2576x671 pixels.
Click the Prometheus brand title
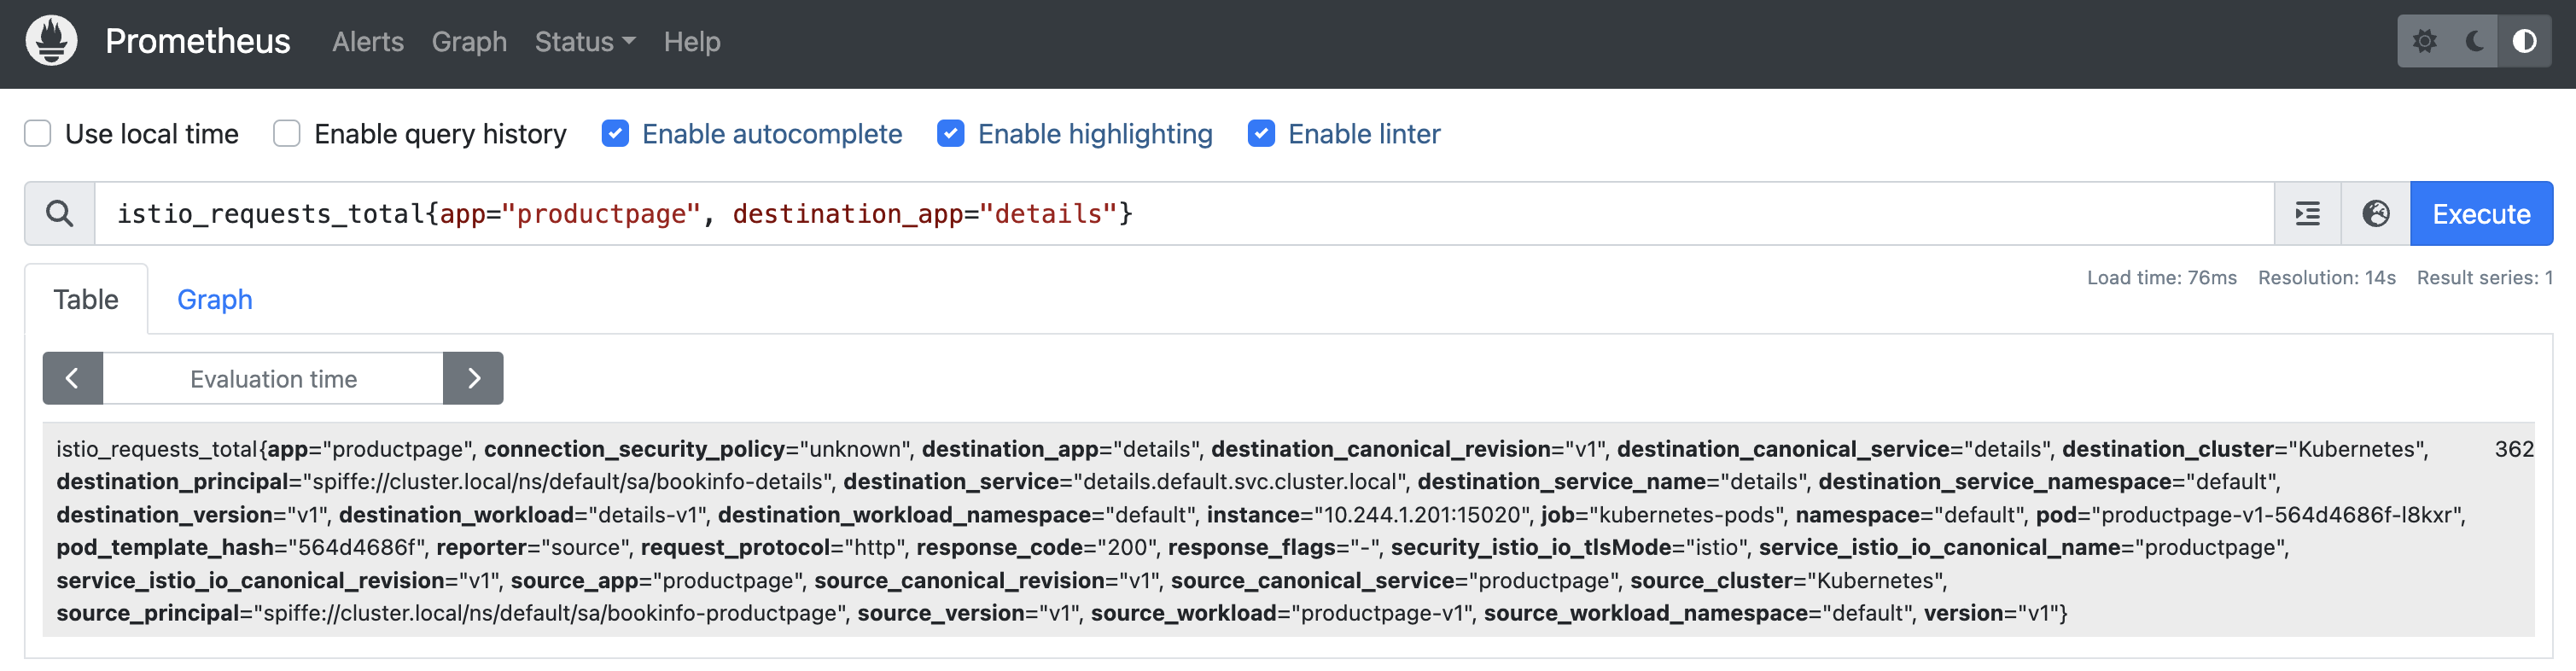point(198,41)
